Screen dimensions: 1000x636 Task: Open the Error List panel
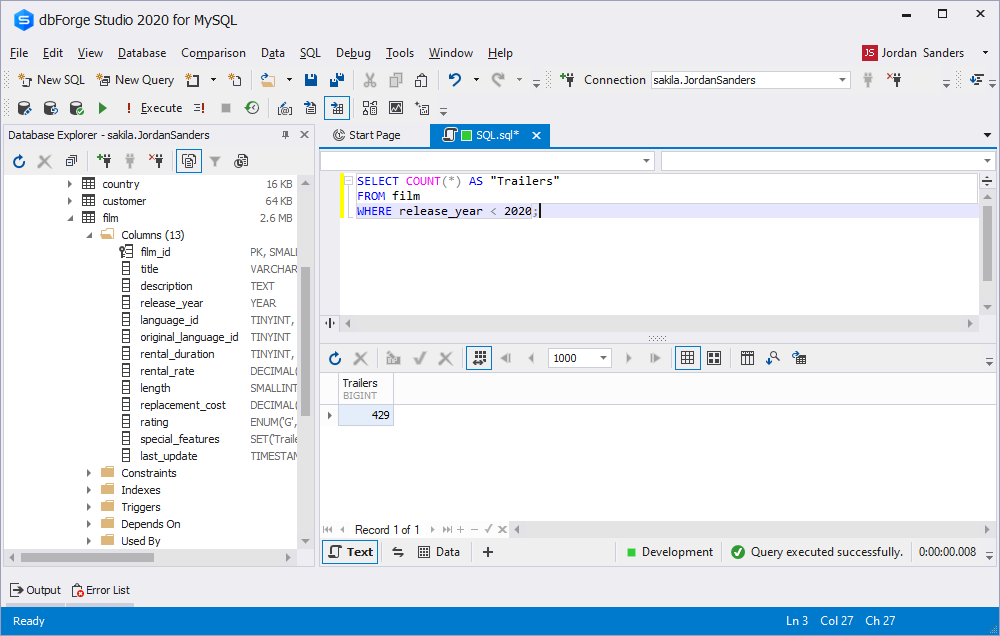point(100,590)
